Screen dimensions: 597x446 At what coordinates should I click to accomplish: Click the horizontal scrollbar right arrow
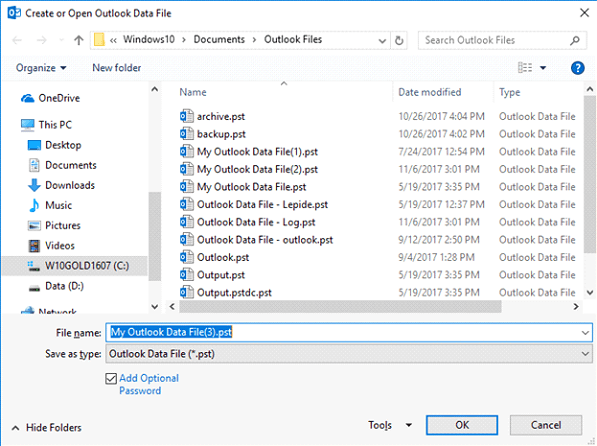pos(576,307)
